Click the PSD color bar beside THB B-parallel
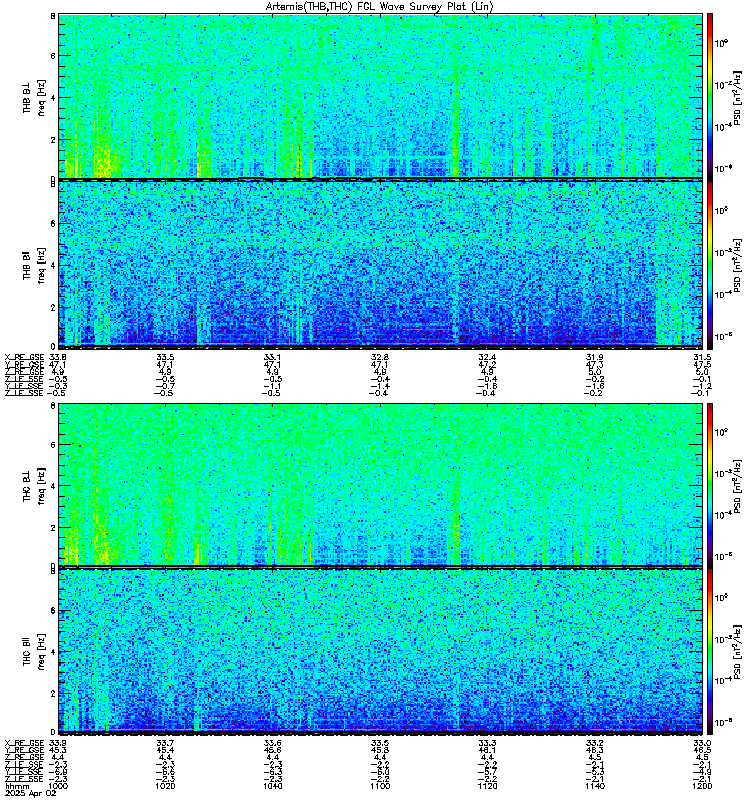 710,264
